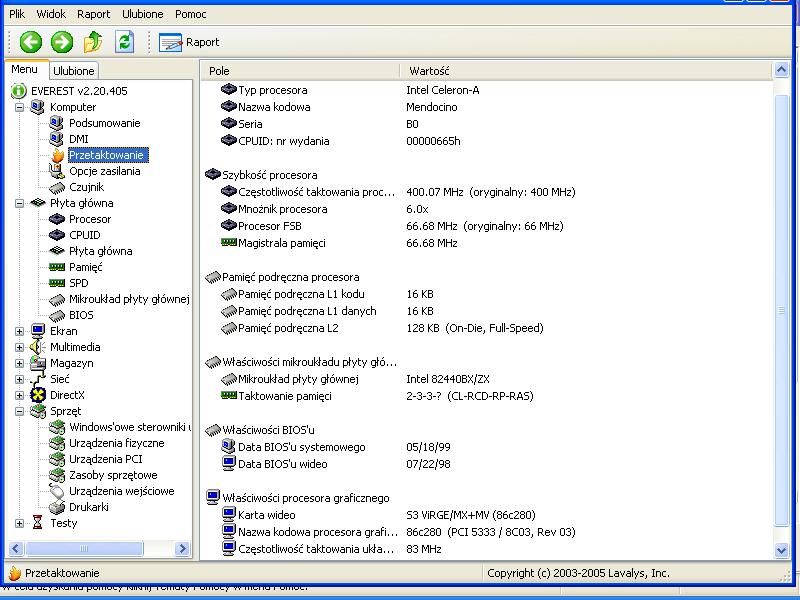Open Opcje zasilania icon
This screenshot has height=600, width=800.
click(57, 171)
